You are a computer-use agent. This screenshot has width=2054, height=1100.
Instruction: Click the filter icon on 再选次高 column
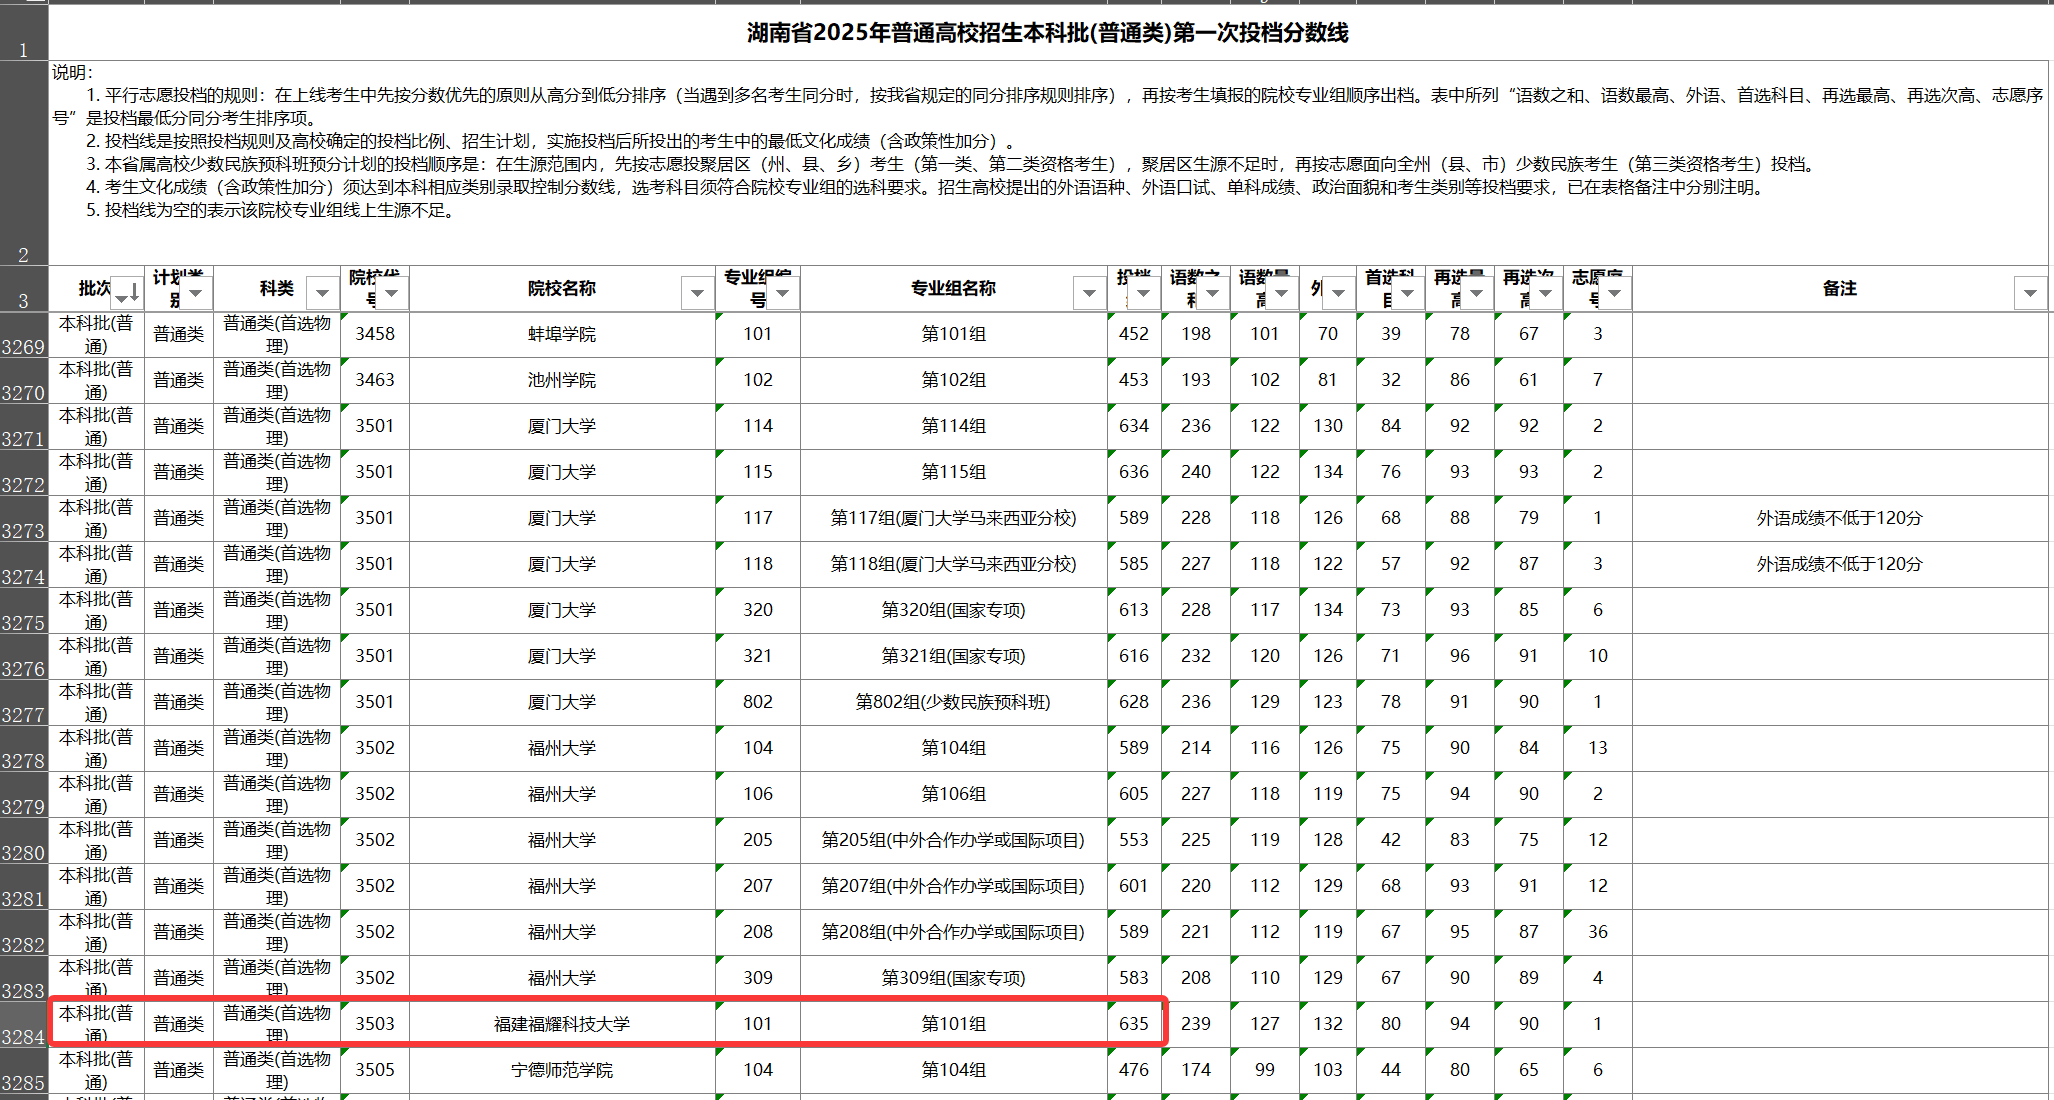pyautogui.click(x=1545, y=293)
